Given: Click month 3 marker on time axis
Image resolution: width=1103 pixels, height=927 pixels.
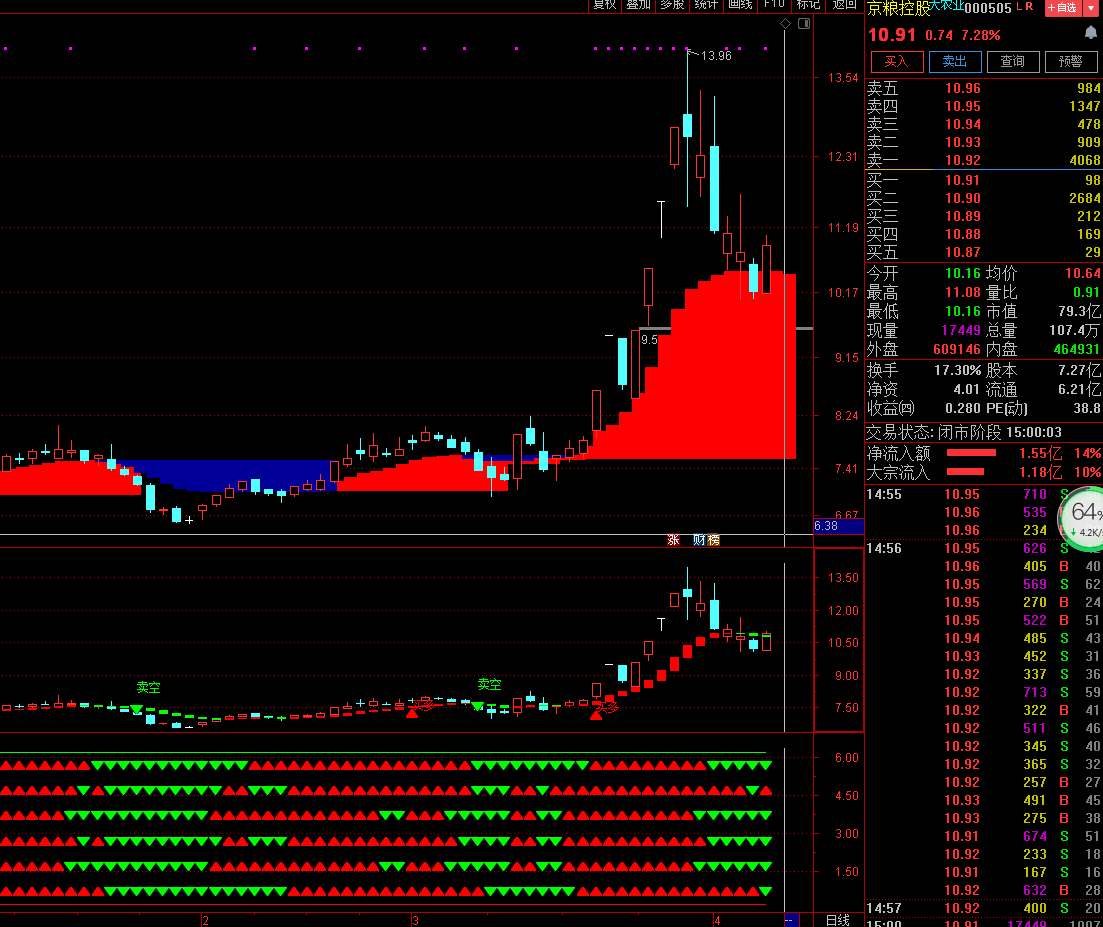Looking at the screenshot, I should (416, 921).
